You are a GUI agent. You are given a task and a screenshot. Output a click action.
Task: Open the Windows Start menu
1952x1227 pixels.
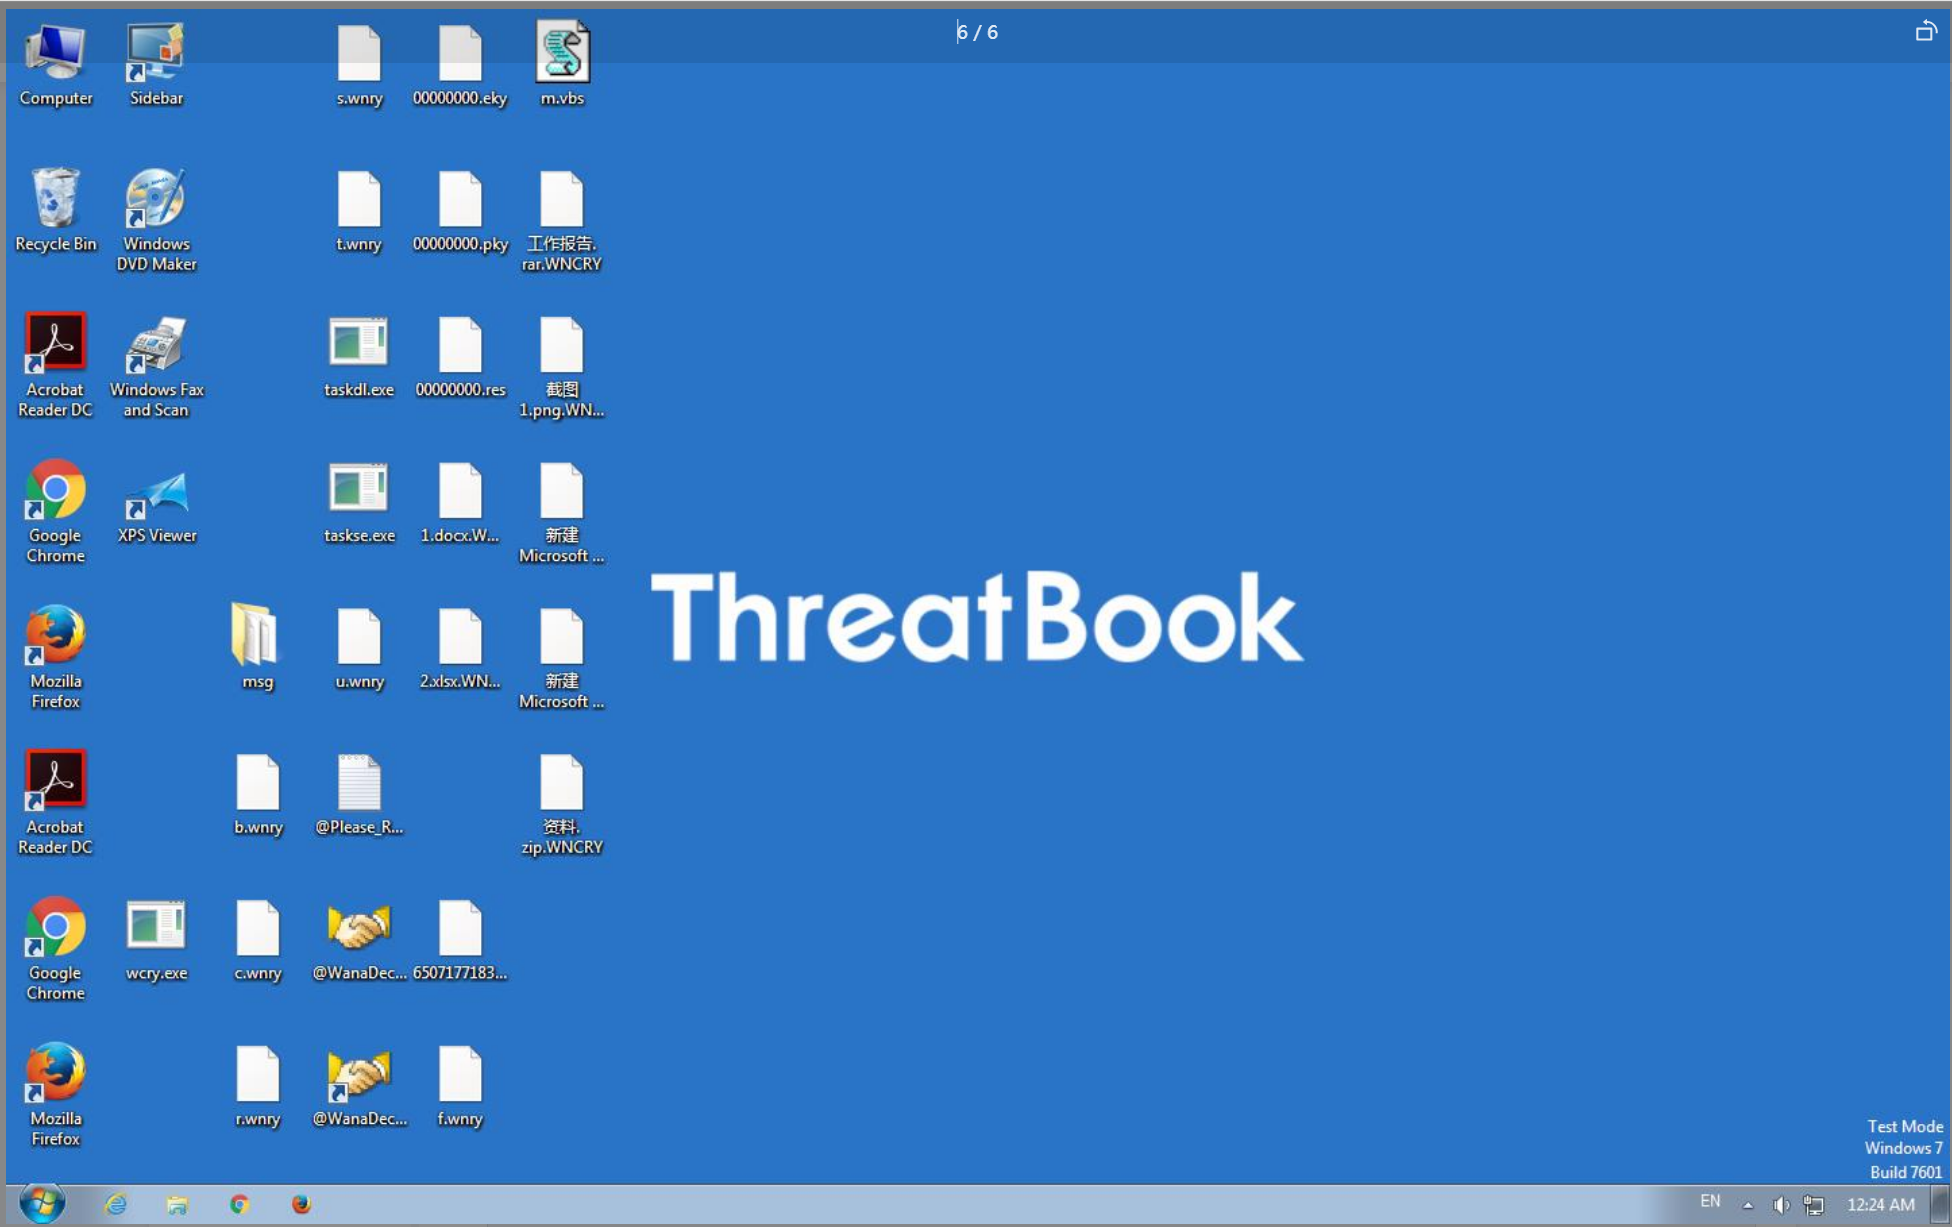pyautogui.click(x=42, y=1204)
